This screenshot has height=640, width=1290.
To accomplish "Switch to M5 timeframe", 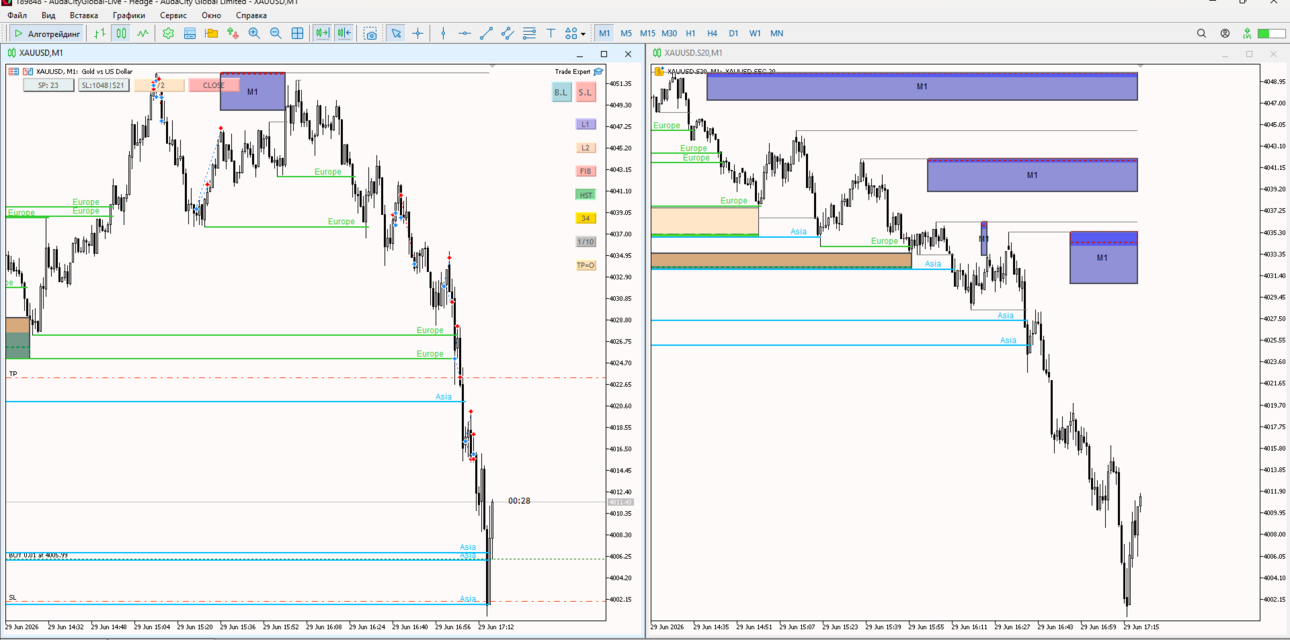I will pos(626,33).
